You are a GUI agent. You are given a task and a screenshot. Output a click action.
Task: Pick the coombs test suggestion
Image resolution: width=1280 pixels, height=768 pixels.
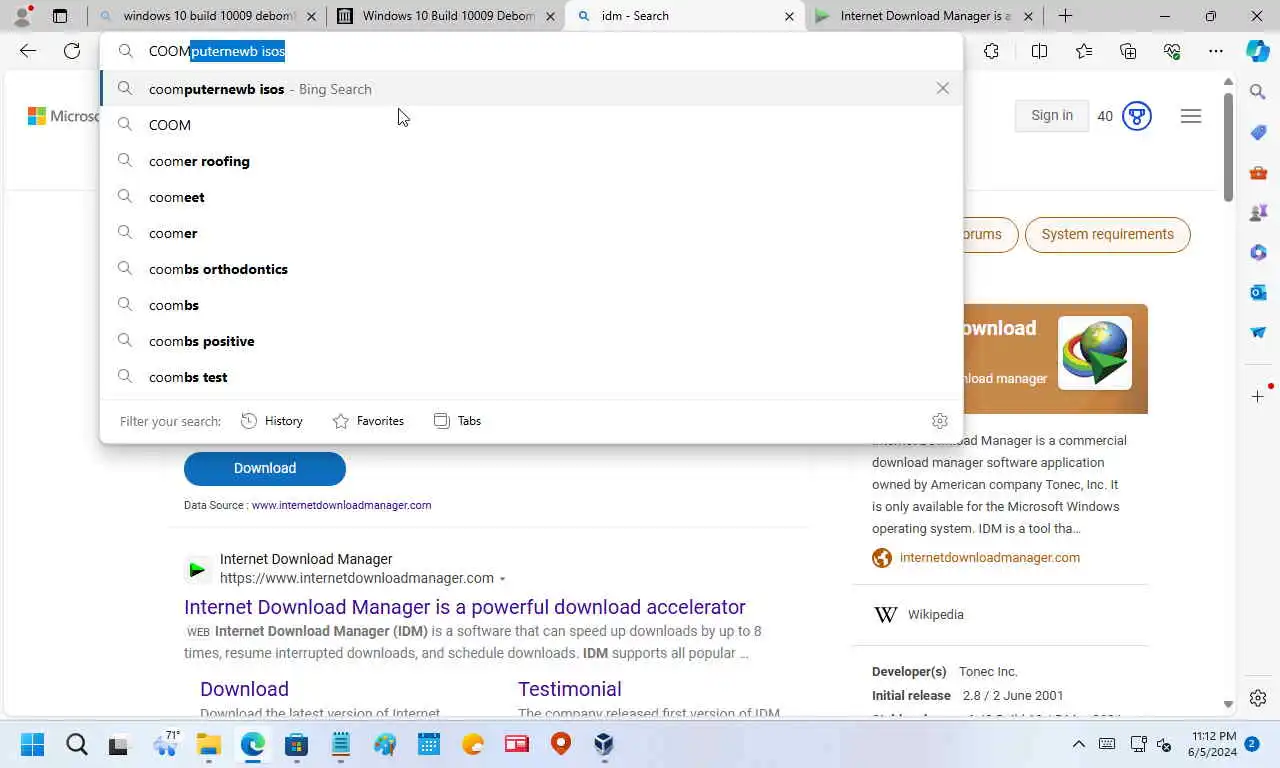click(x=531, y=377)
